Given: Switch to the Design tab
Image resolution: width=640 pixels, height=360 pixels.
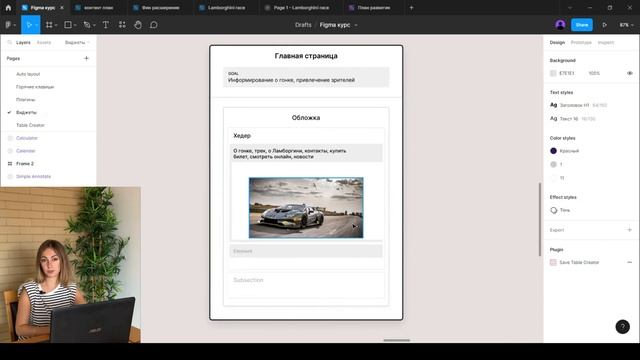Looking at the screenshot, I should pyautogui.click(x=557, y=42).
